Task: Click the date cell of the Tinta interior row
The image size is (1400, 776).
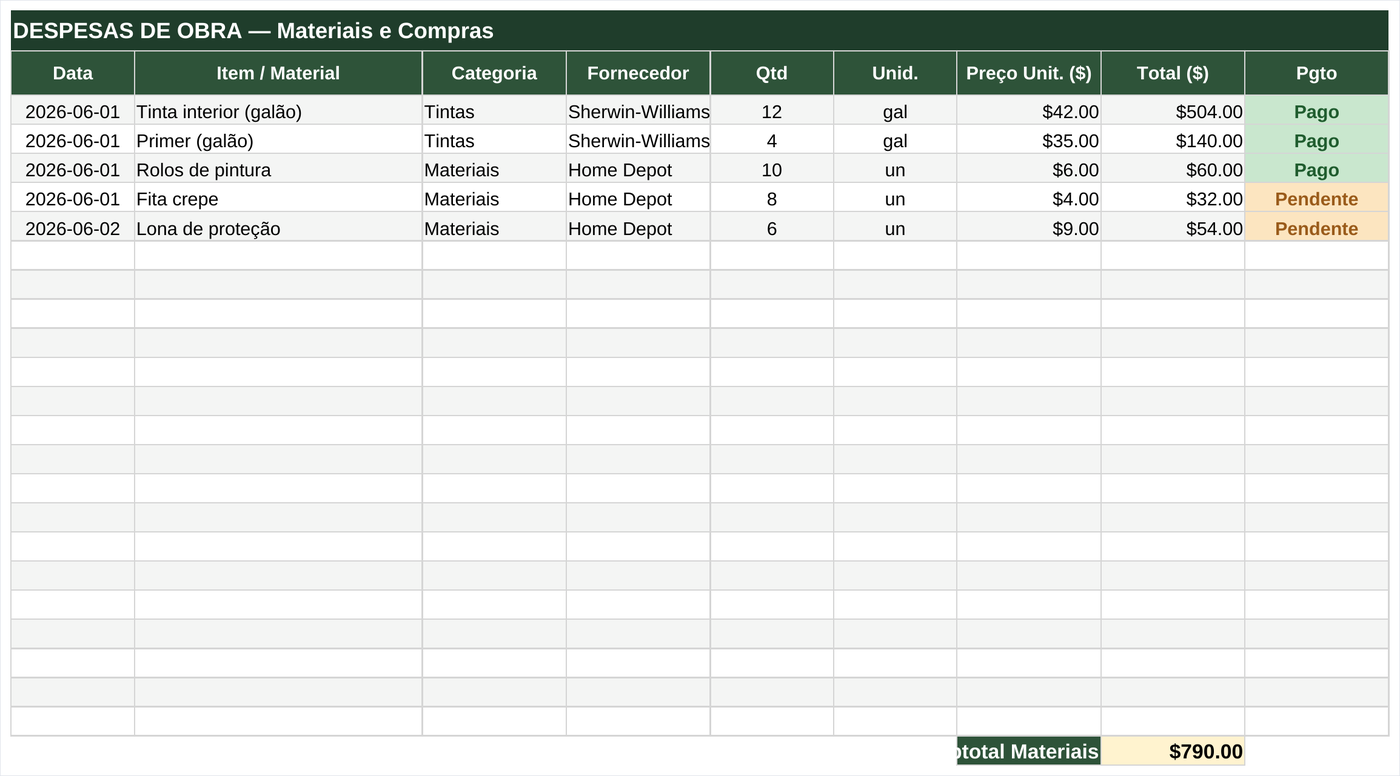Action: [73, 111]
